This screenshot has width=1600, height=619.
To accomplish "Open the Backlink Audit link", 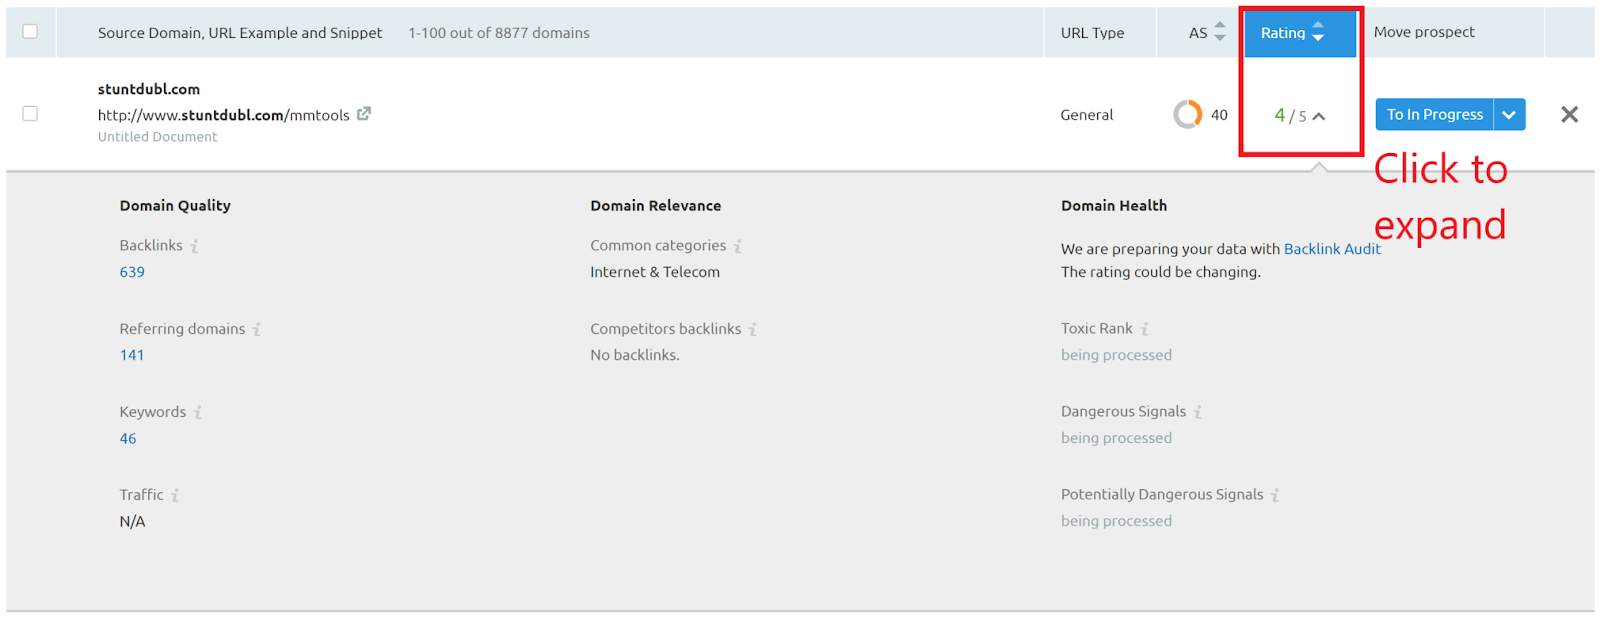I will [1332, 249].
